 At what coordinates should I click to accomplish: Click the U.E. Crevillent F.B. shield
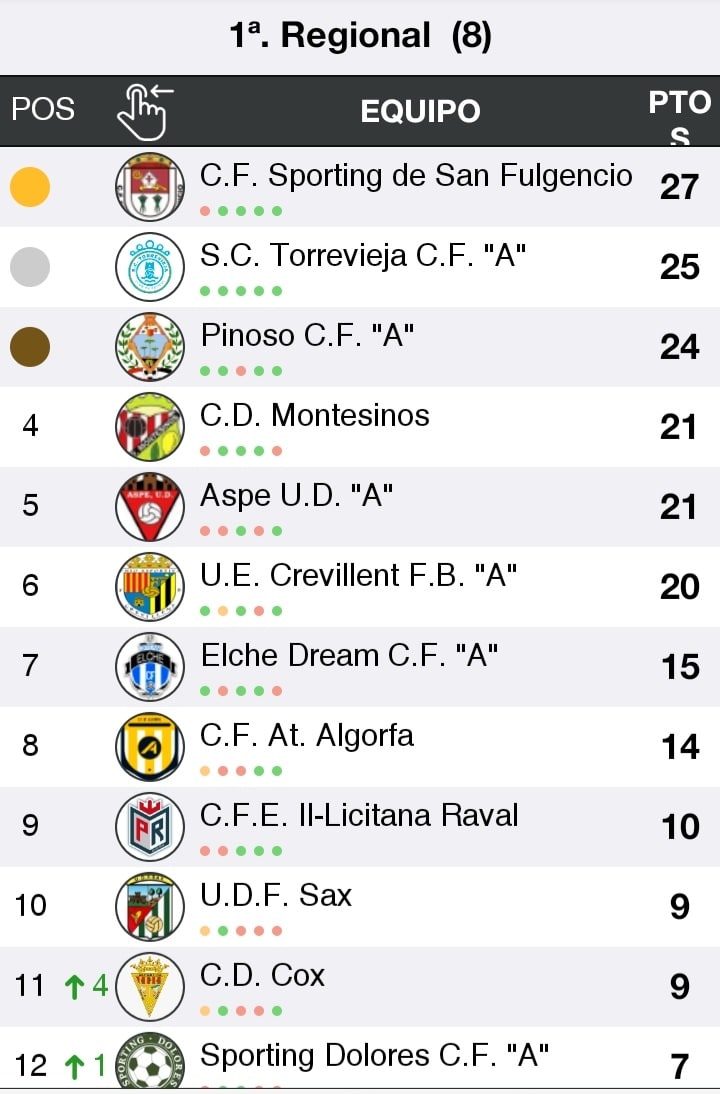tap(150, 587)
